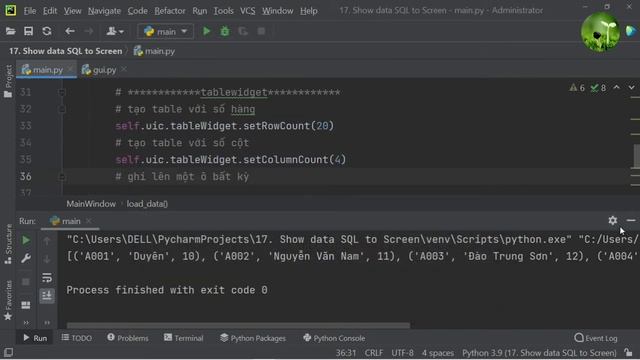Click the warnings count indicator

[577, 88]
